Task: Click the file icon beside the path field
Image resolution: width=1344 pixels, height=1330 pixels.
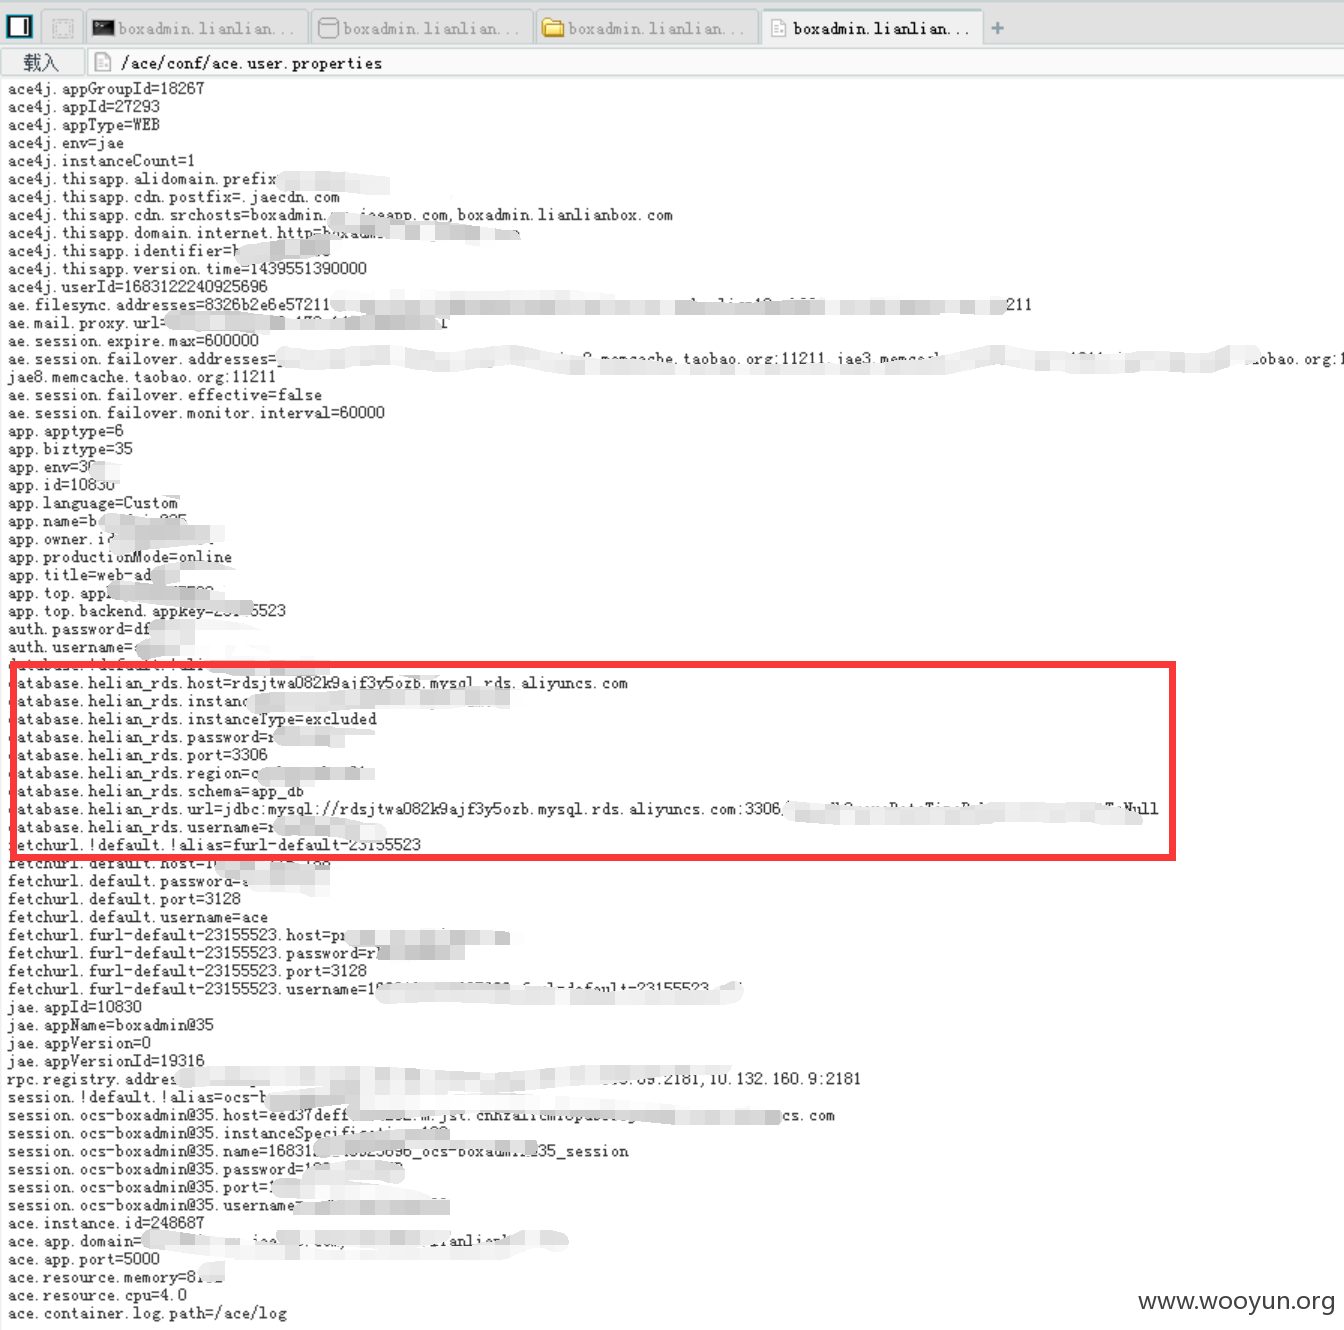Action: tap(102, 62)
